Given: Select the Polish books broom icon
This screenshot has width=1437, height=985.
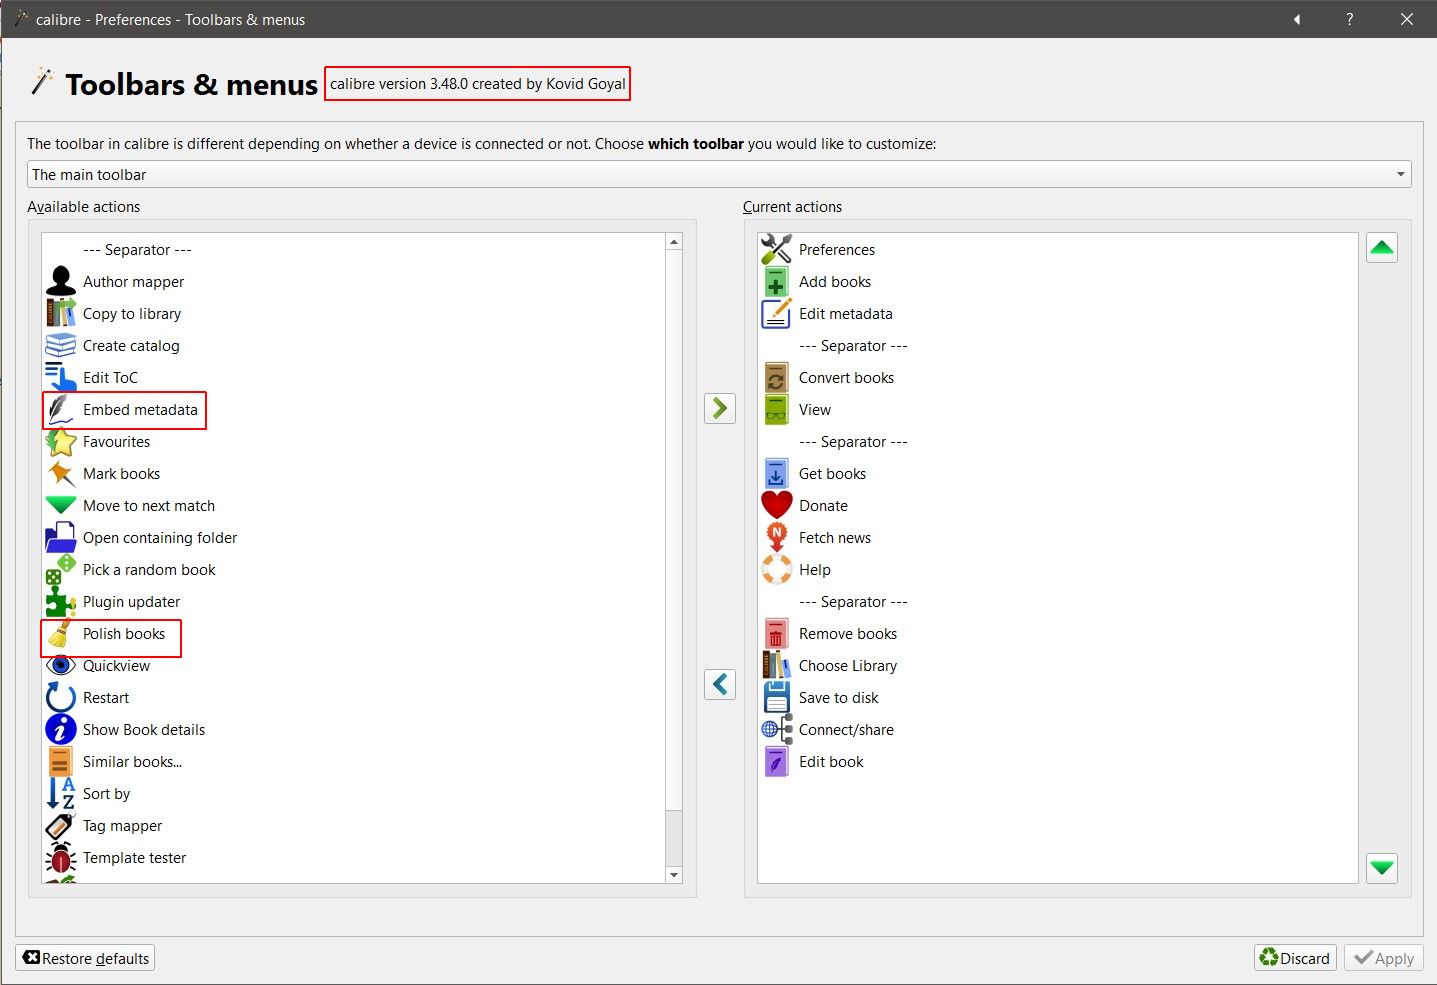Looking at the screenshot, I should tap(61, 634).
